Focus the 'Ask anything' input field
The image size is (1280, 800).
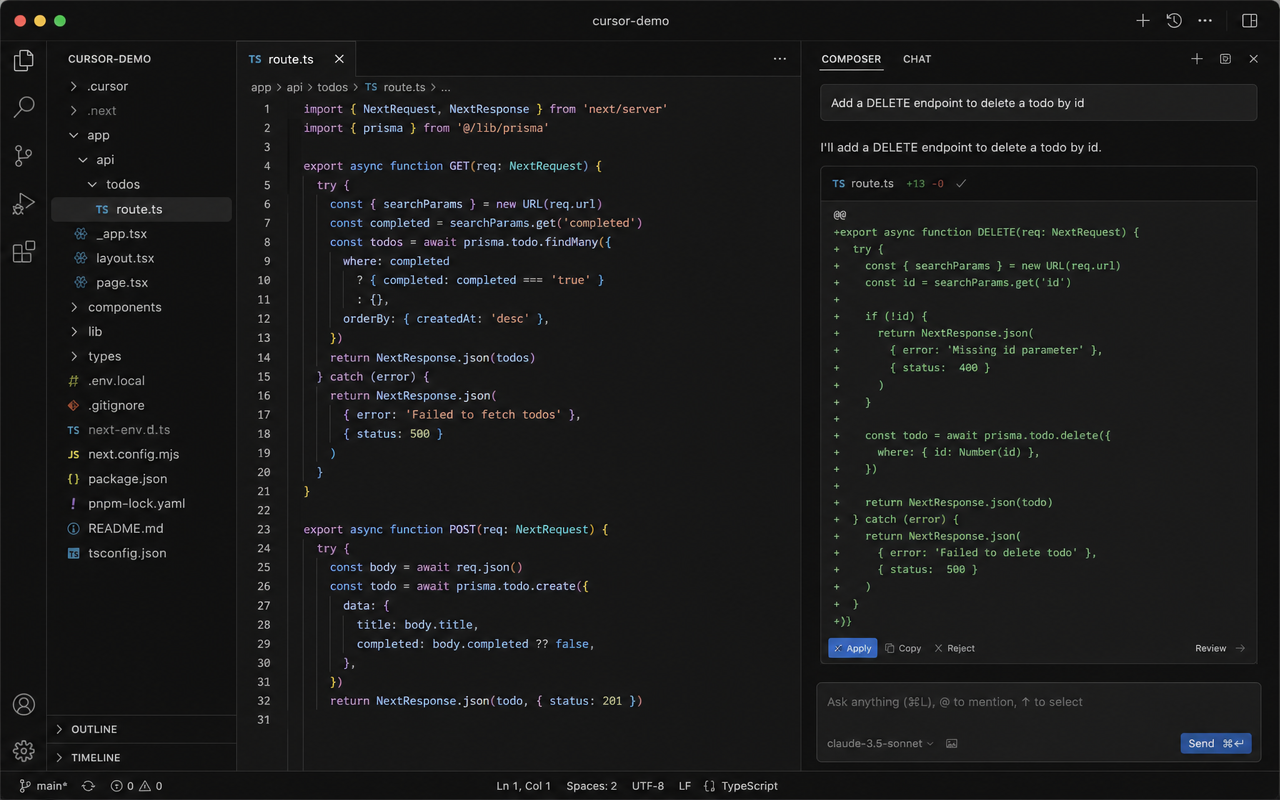(1039, 702)
